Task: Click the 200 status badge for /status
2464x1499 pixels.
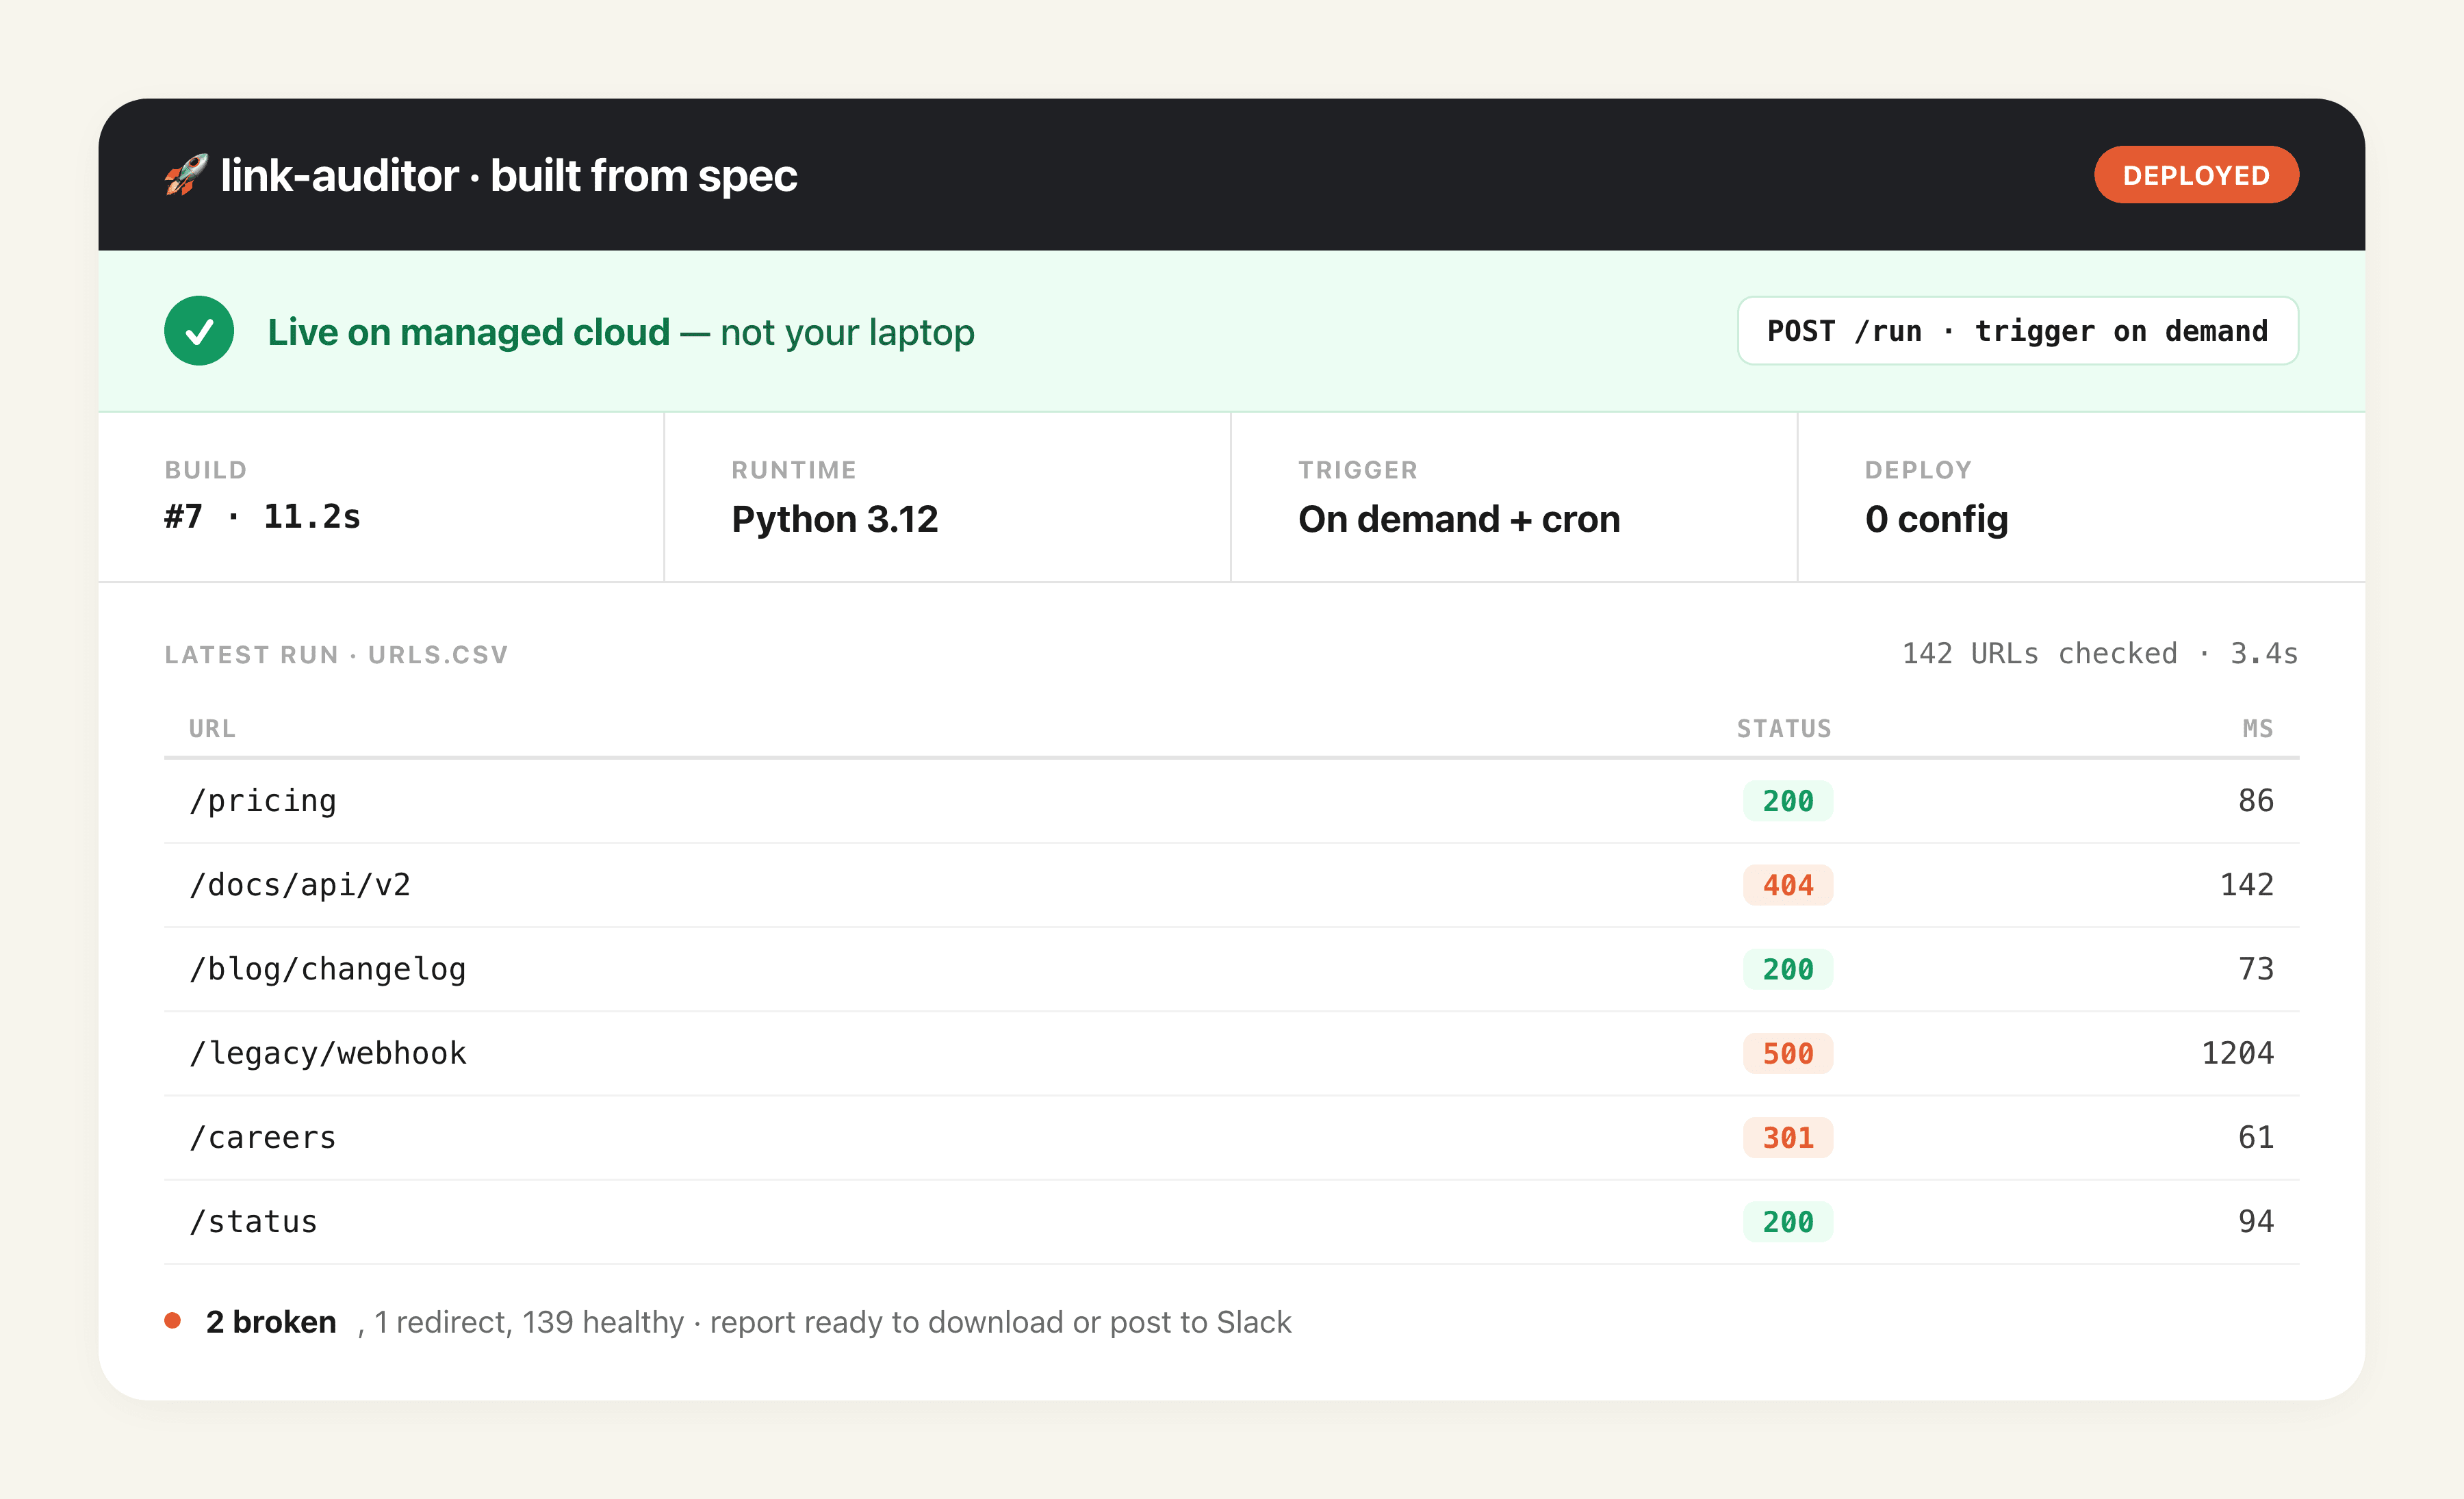Action: click(x=1788, y=1221)
